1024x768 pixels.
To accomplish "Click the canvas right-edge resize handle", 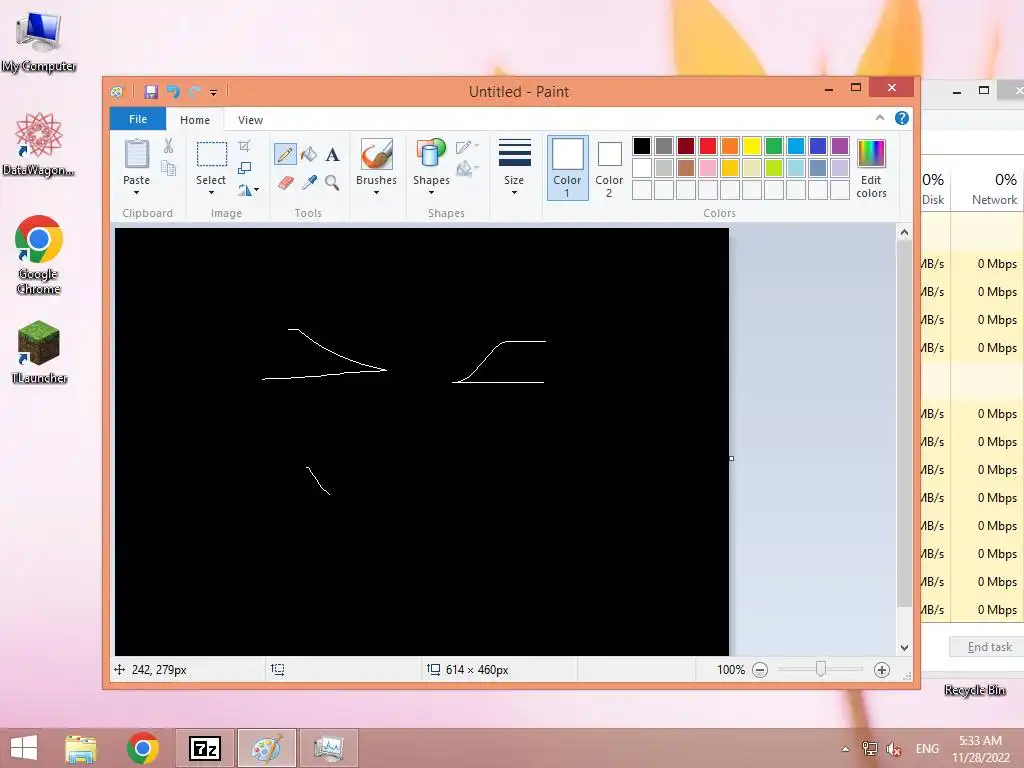I will [731, 458].
